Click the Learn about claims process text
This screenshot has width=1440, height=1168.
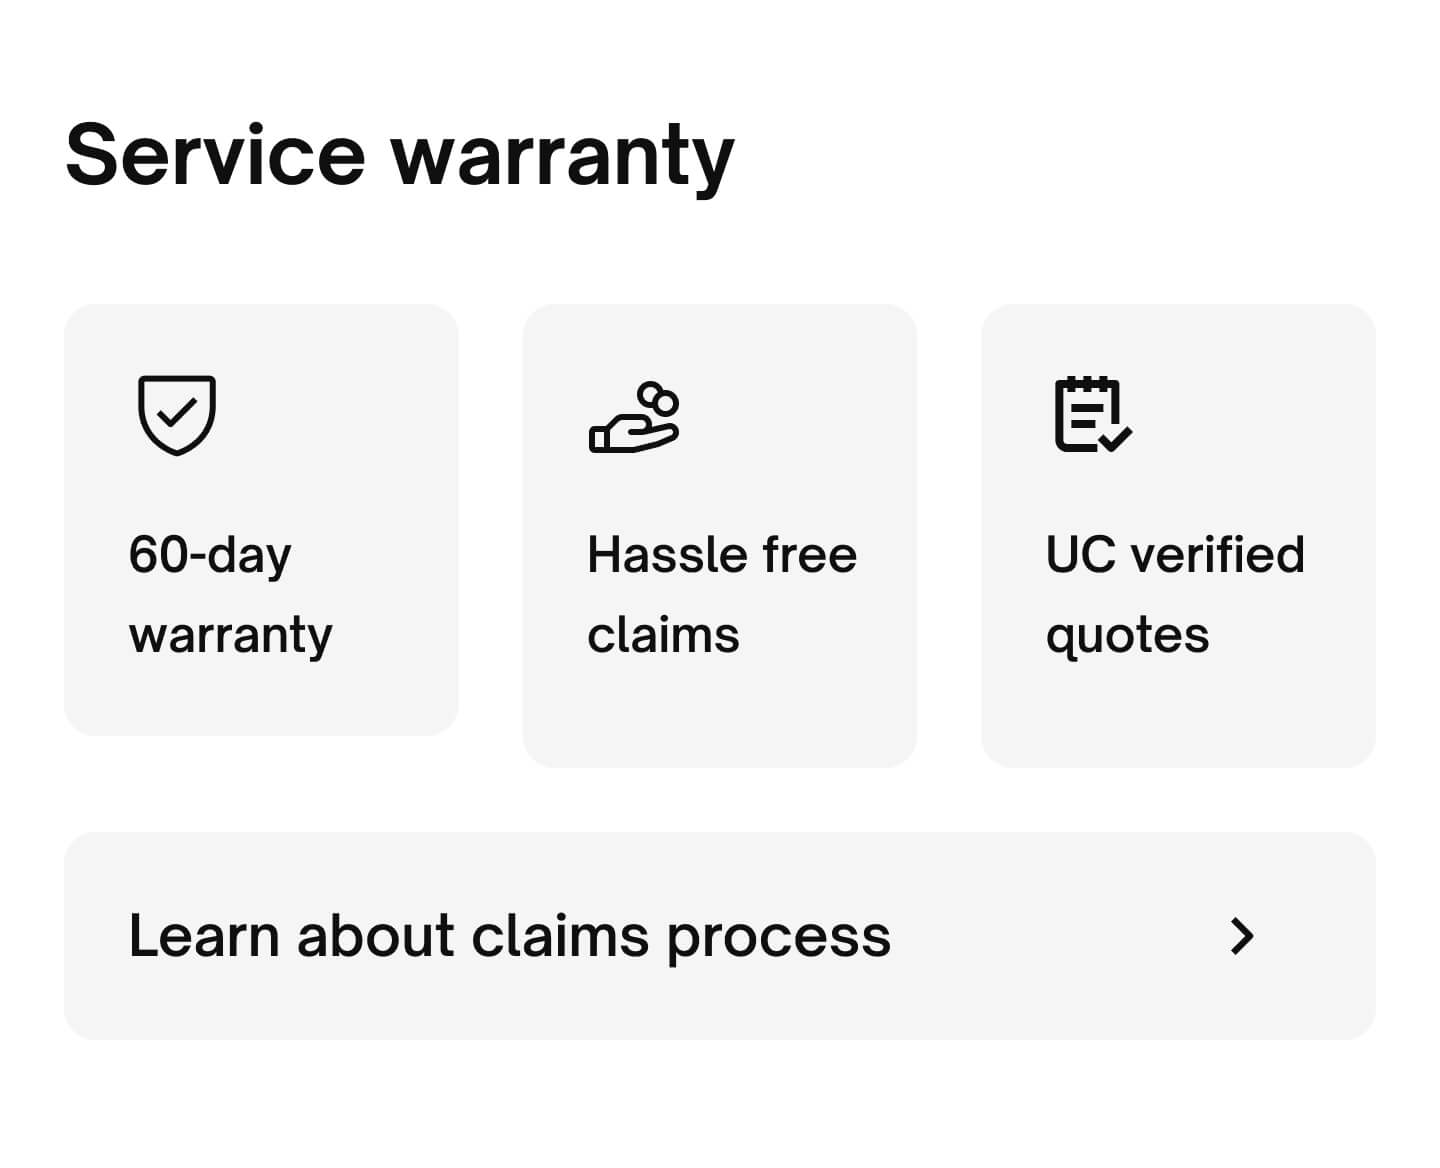510,935
